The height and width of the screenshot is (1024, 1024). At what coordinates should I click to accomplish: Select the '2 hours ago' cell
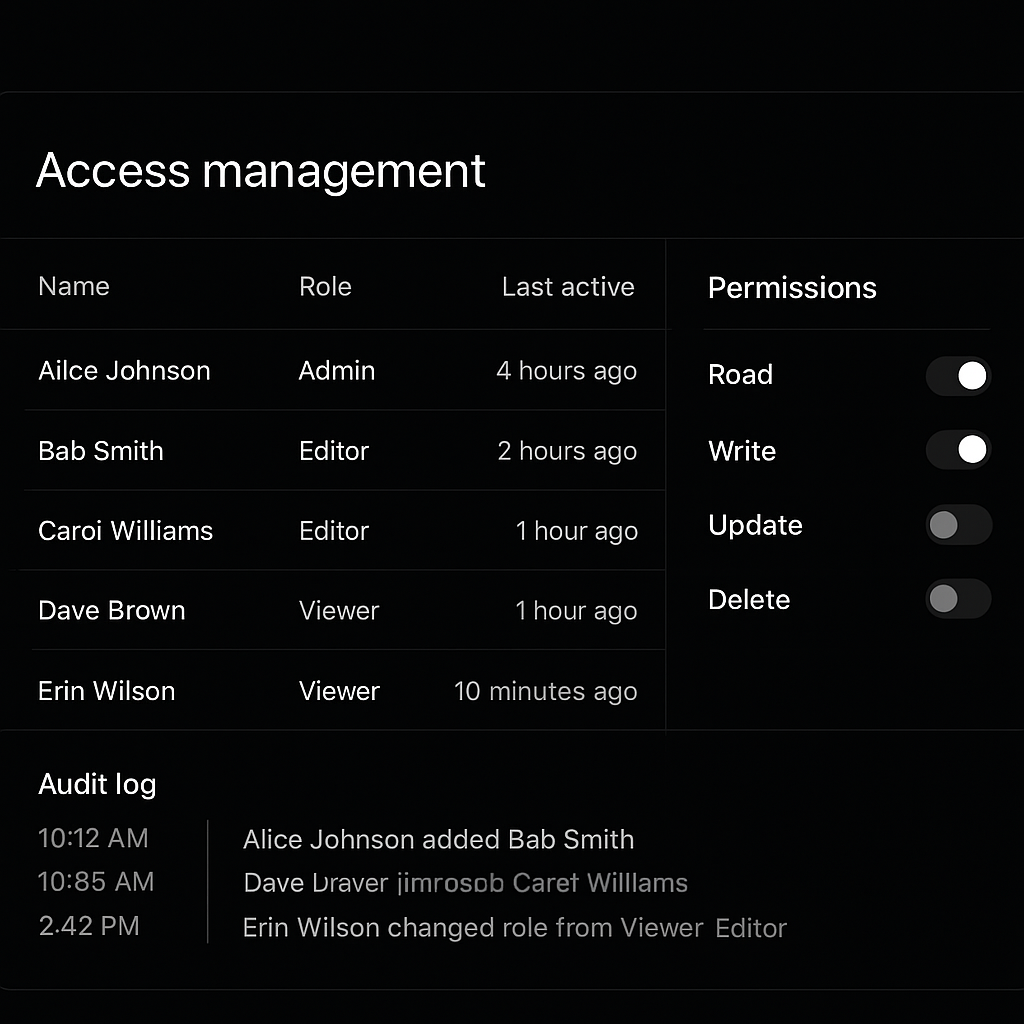click(x=567, y=451)
